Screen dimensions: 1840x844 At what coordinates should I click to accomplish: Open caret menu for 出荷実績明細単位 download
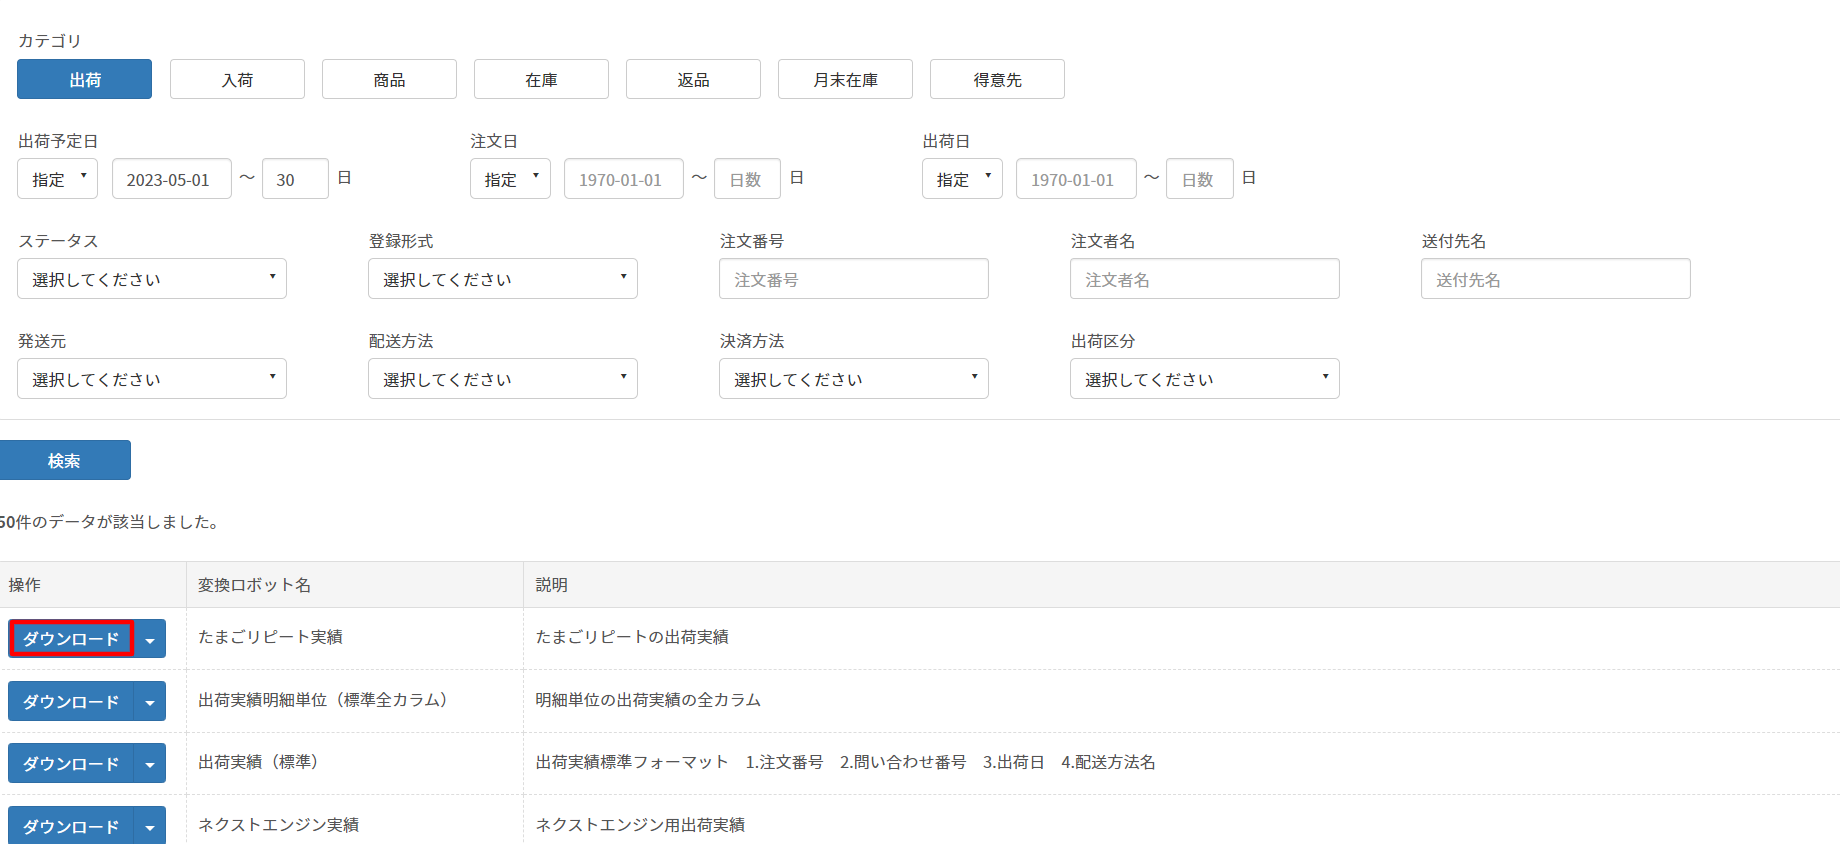click(x=150, y=702)
